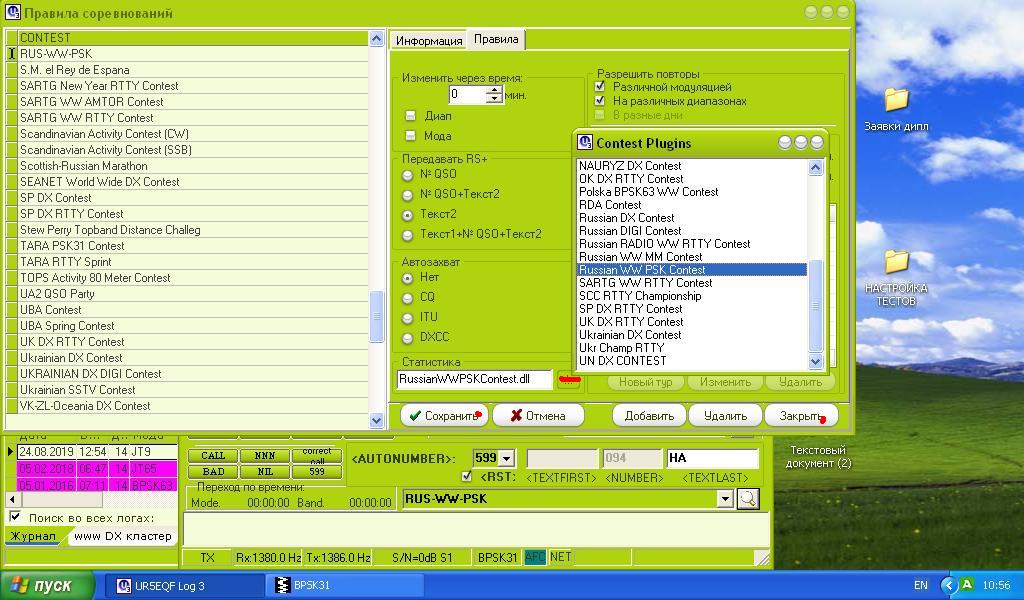Open the НАСТРОЙКА ТЕСТОВ desktop folder

pyautogui.click(x=896, y=262)
